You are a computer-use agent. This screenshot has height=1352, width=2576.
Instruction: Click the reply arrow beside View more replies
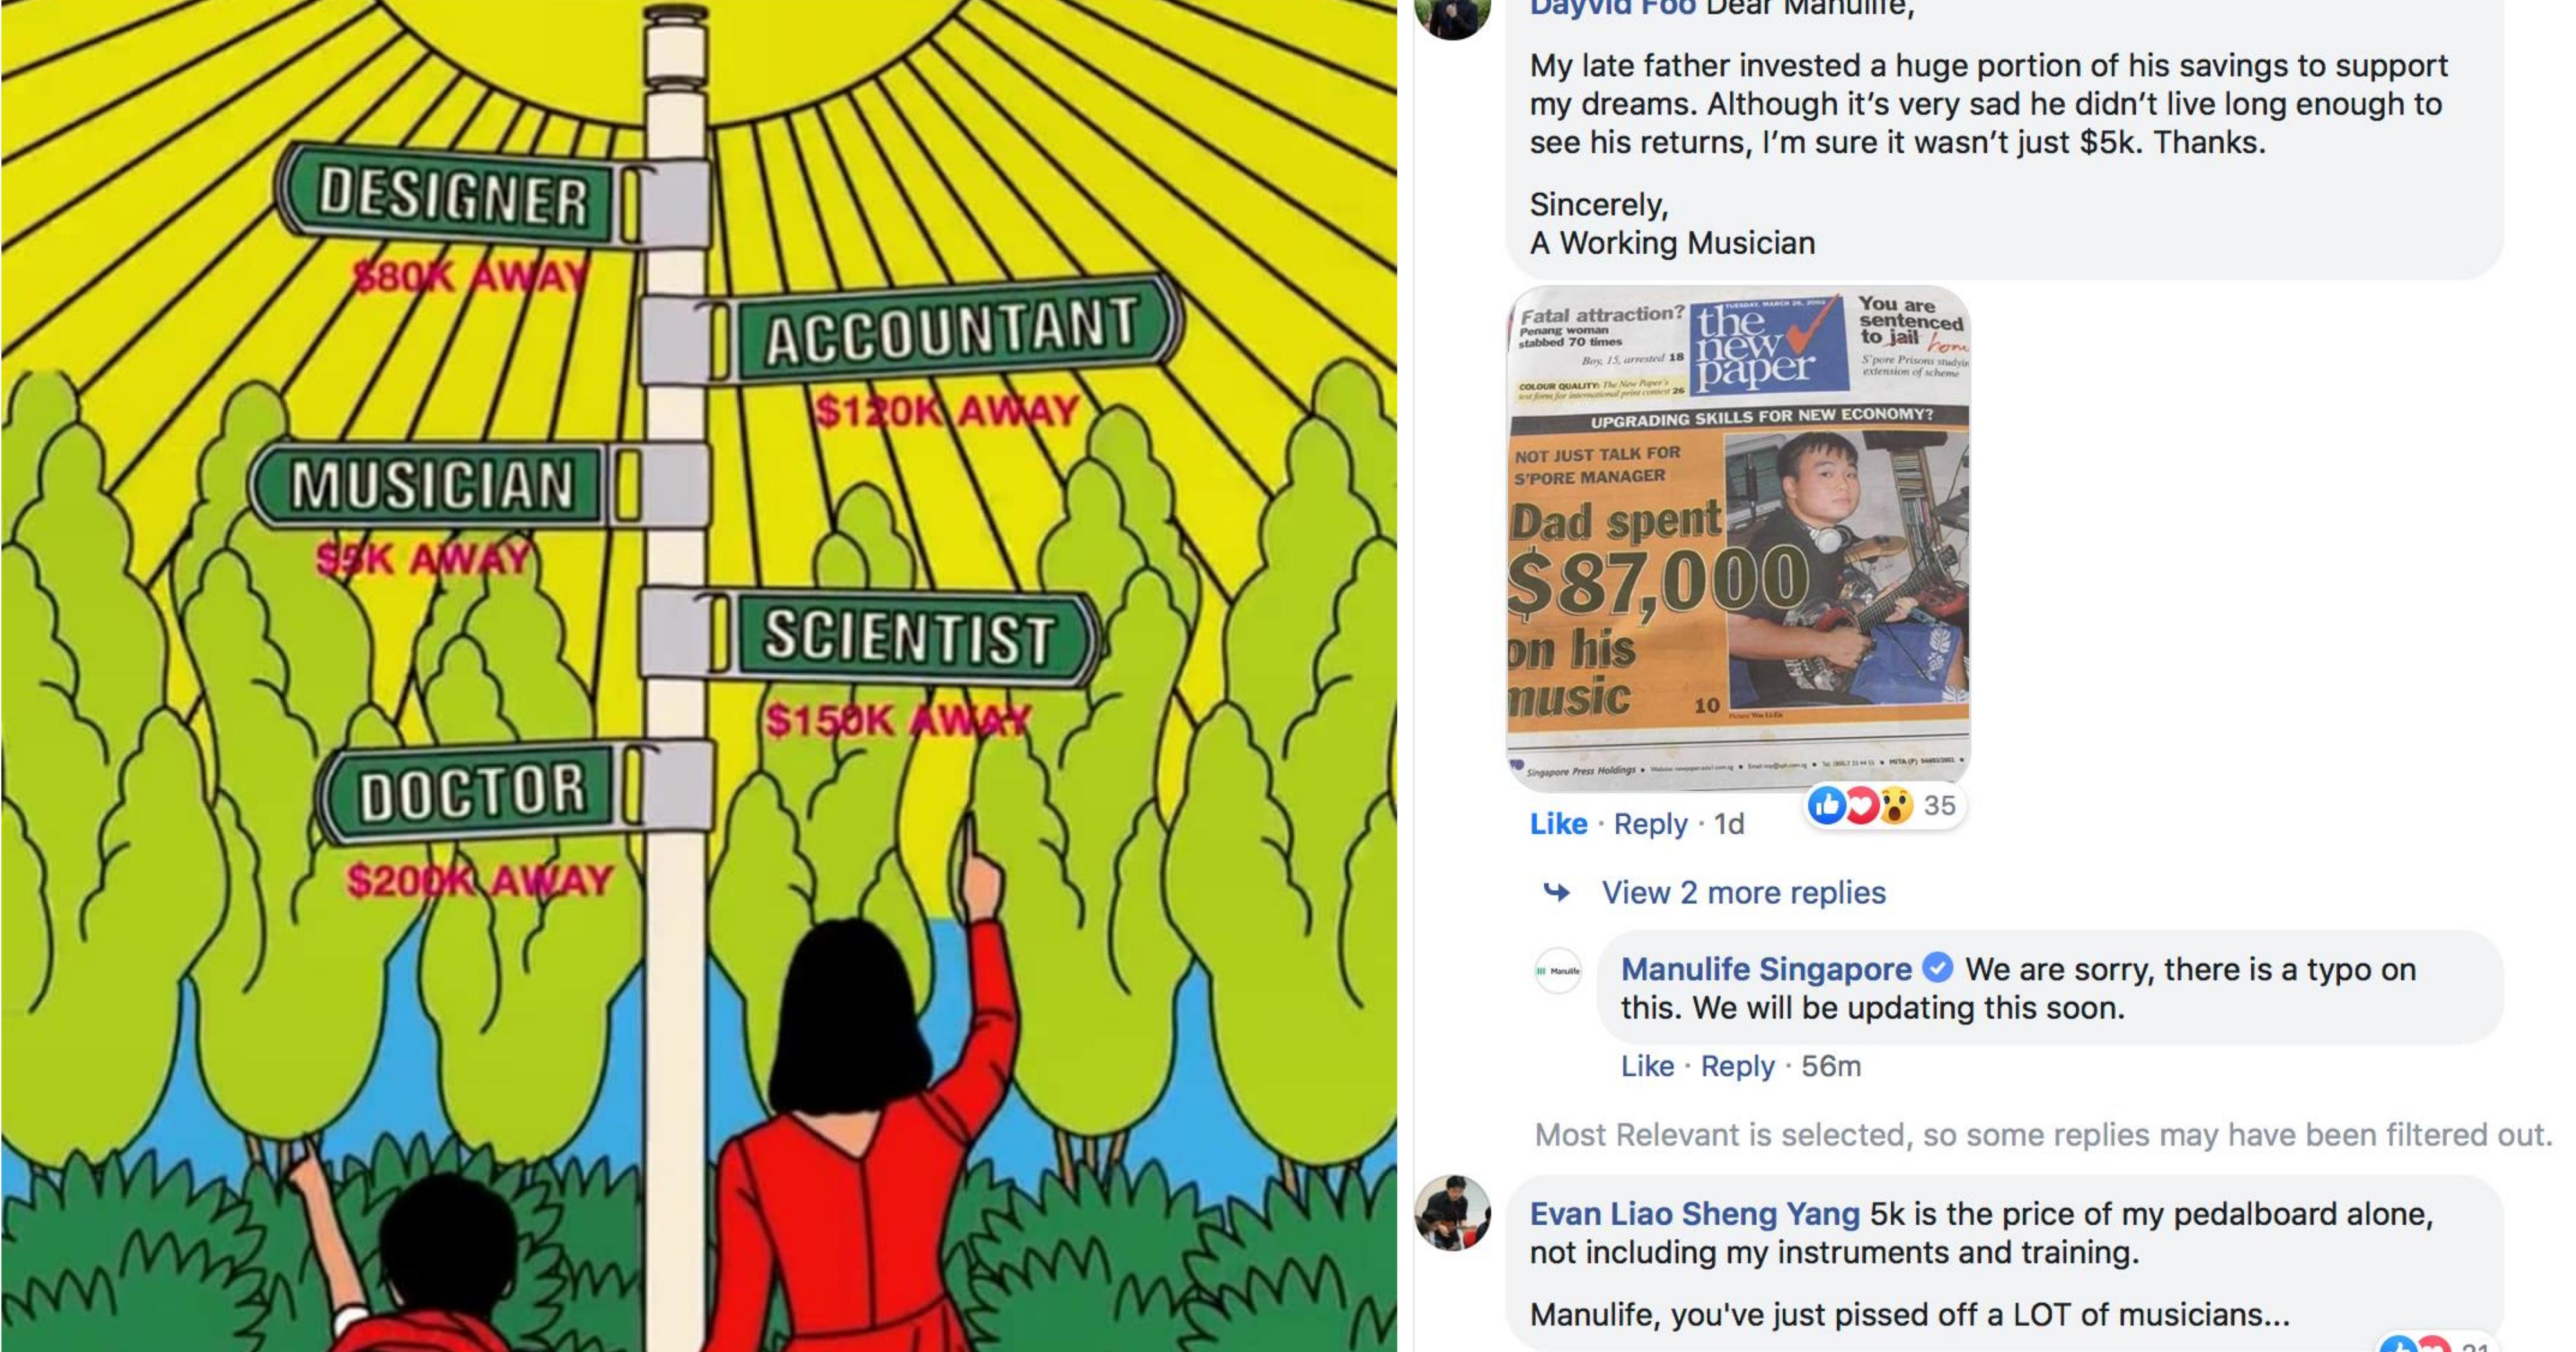[x=1556, y=891]
